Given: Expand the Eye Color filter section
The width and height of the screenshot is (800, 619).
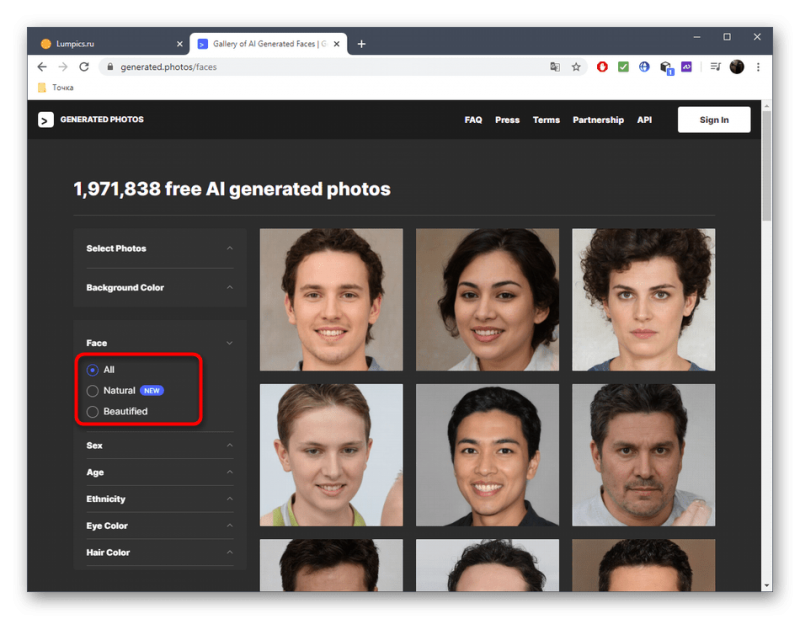Looking at the screenshot, I should click(x=160, y=526).
